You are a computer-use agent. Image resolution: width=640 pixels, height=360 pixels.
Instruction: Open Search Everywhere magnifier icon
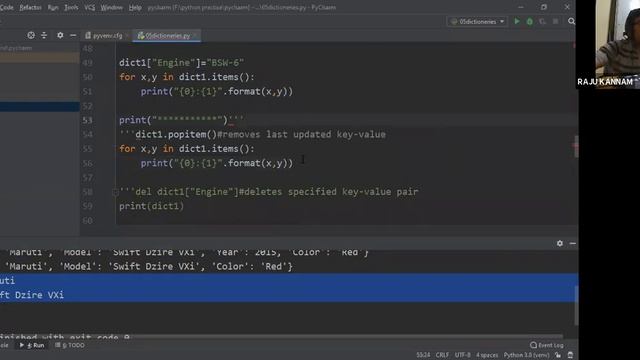(x=571, y=21)
